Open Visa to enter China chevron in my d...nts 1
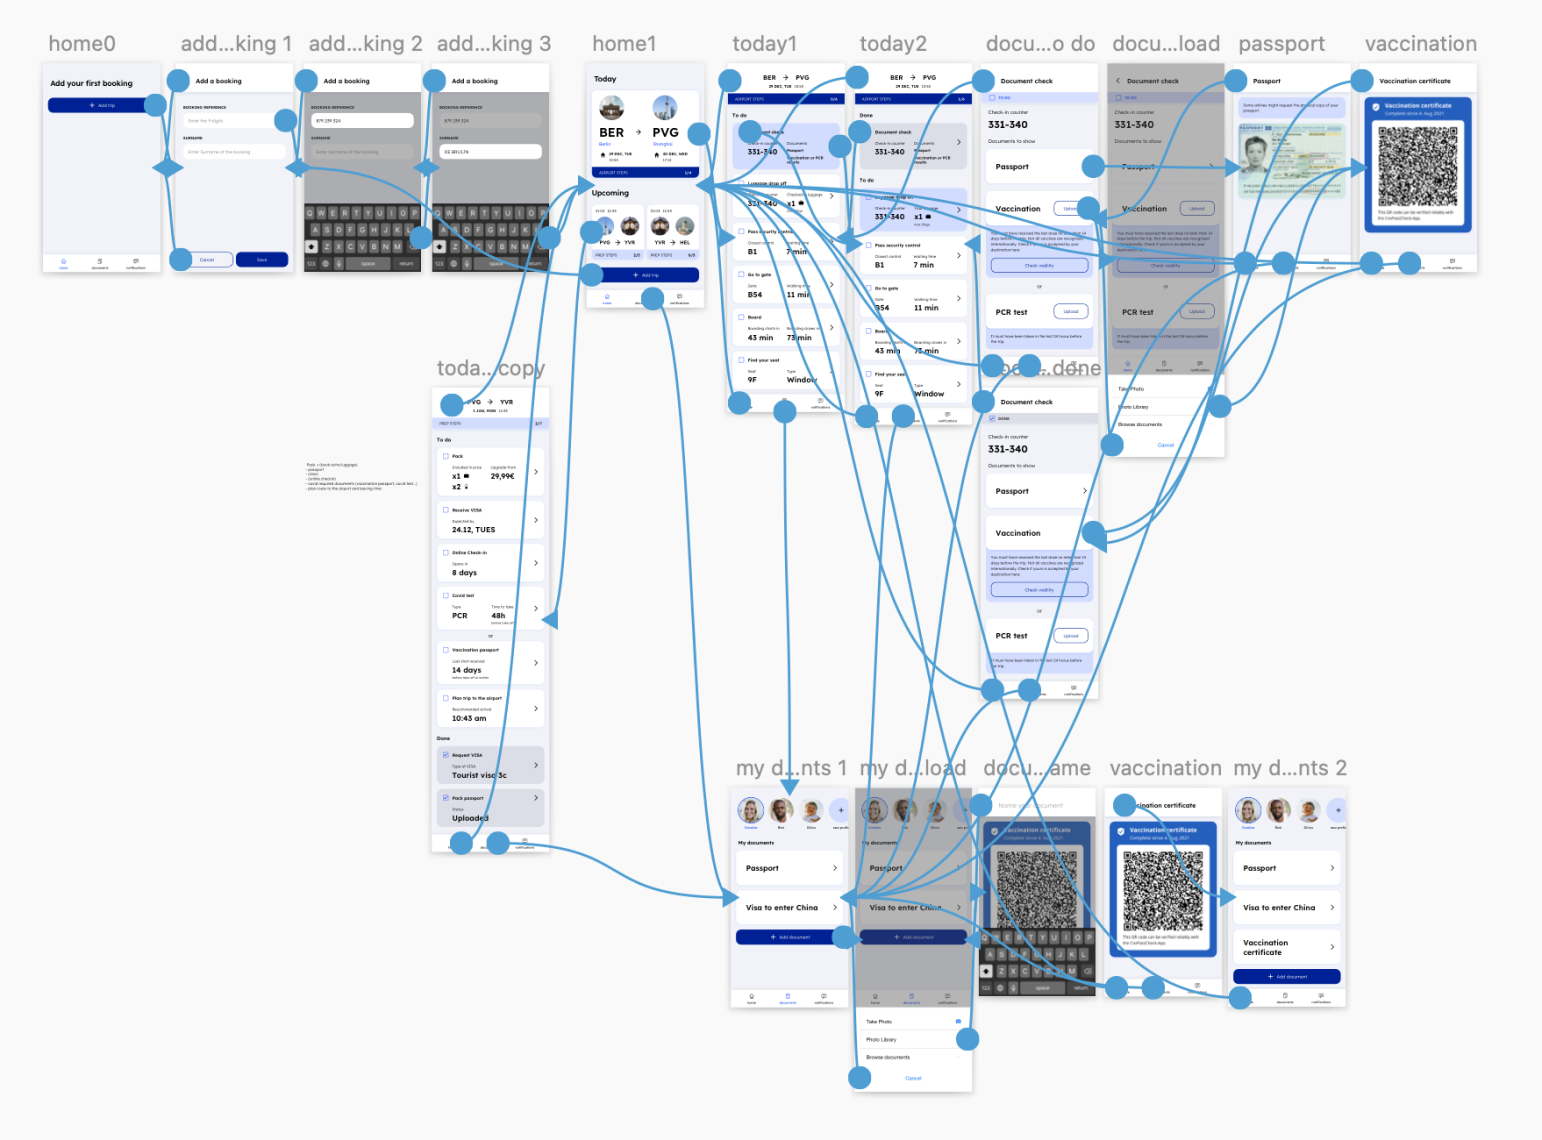The width and height of the screenshot is (1542, 1140). pos(835,907)
